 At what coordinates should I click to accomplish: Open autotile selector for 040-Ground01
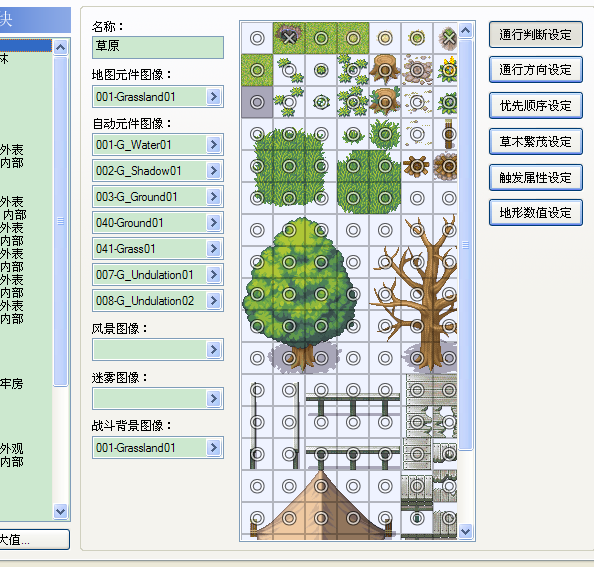[x=214, y=222]
